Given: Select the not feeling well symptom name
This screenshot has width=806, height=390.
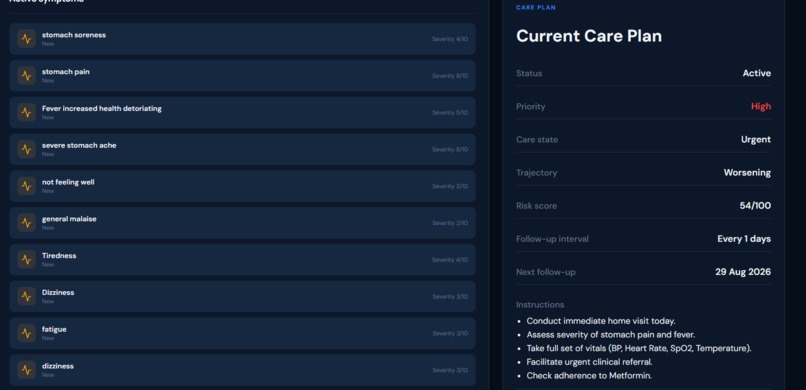Looking at the screenshot, I should (68, 182).
